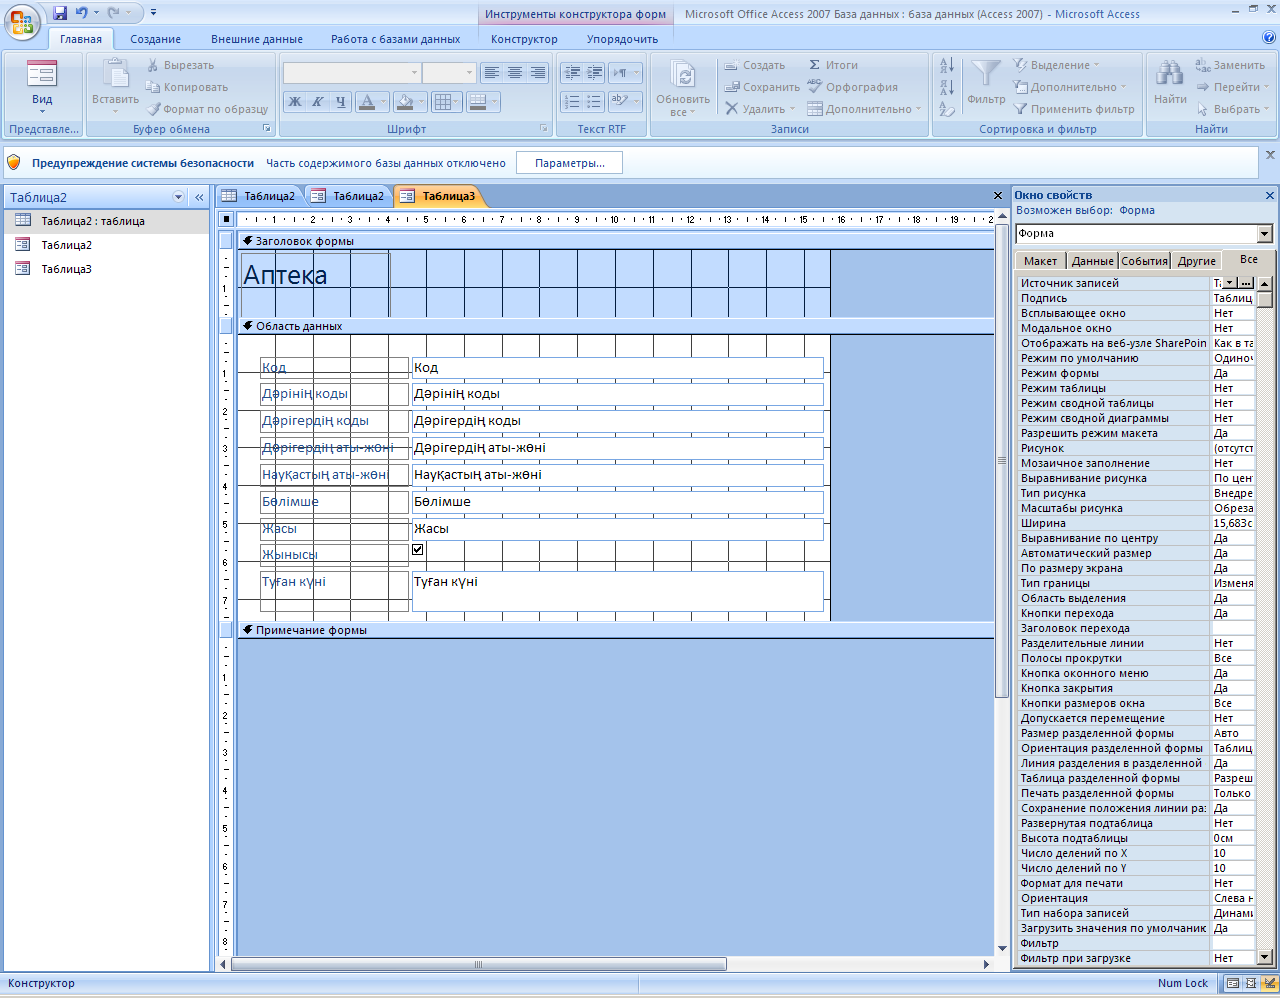Toggle the Жынысы checkbox in the form
Viewport: 1280px width, 998px height.
(x=418, y=550)
